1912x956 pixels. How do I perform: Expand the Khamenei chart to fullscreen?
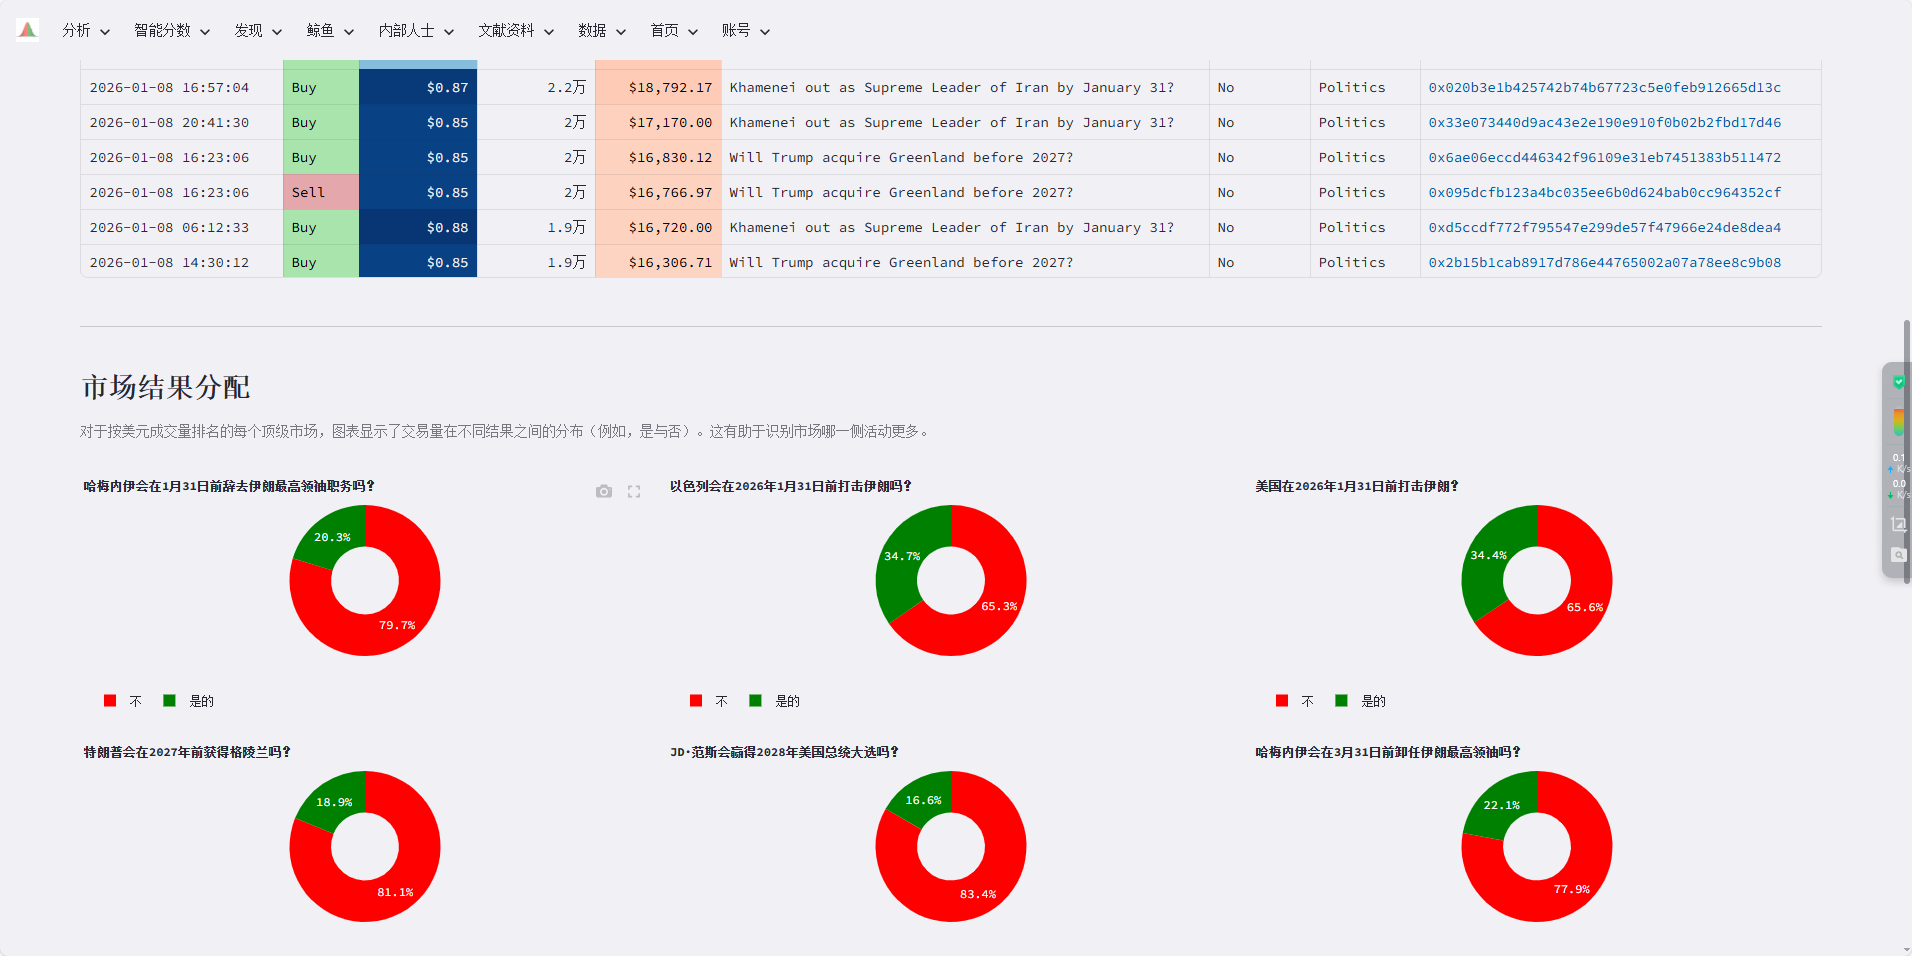(x=634, y=491)
